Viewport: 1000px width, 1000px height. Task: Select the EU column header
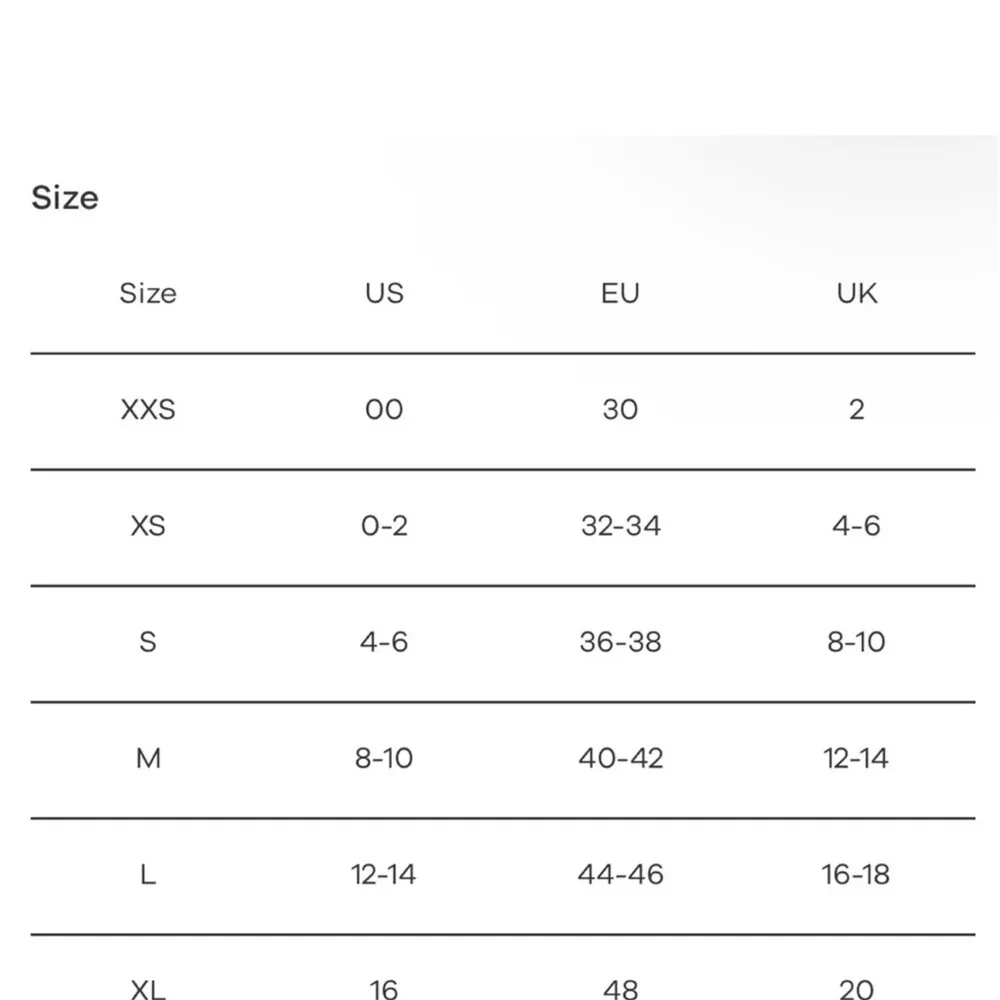point(620,293)
